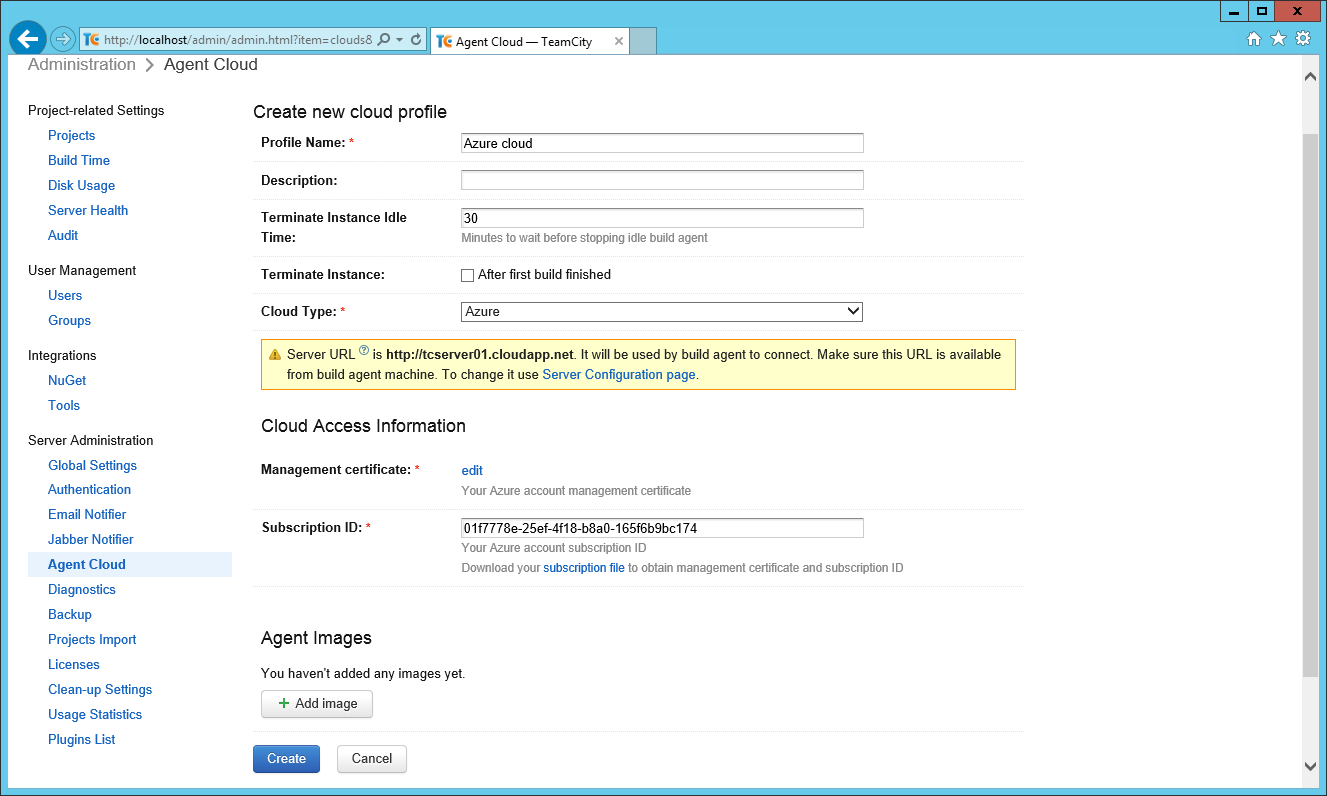
Task: Click the scrollbar down arrow
Action: point(1311,766)
